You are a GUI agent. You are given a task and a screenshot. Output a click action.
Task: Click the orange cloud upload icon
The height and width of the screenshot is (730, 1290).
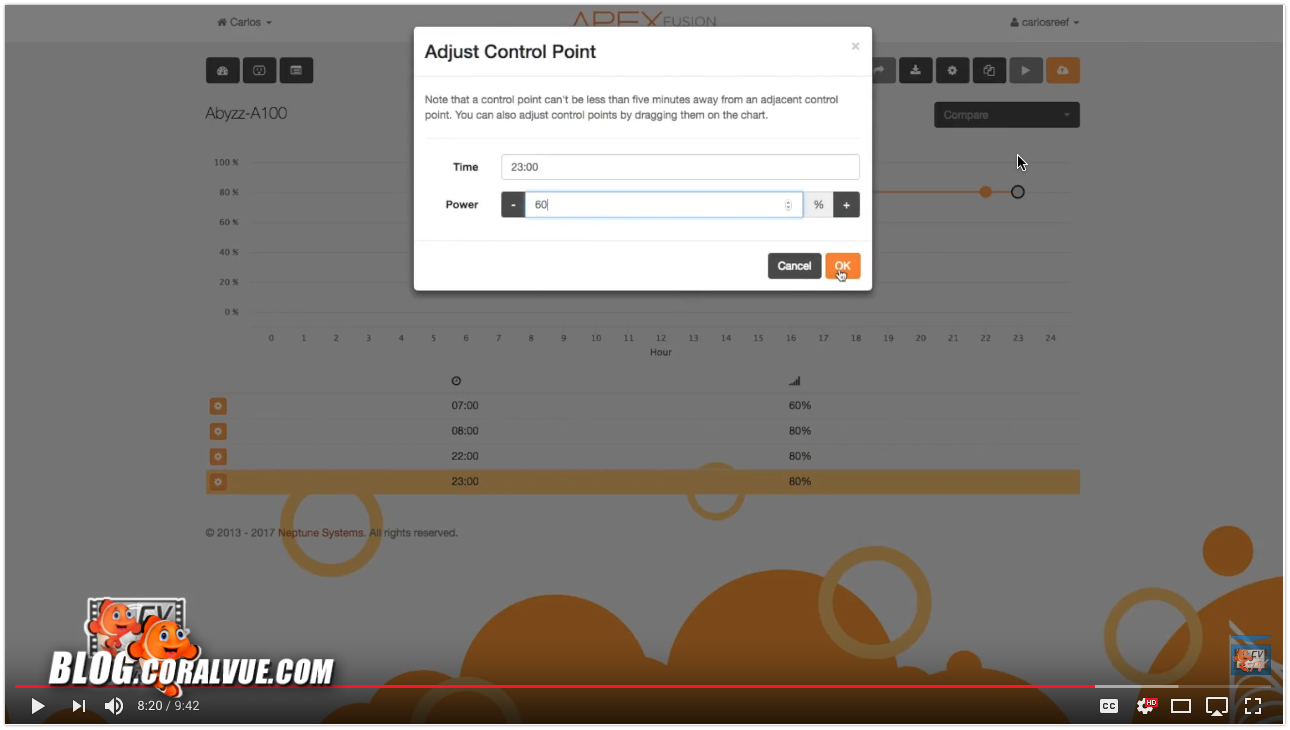pos(1062,70)
